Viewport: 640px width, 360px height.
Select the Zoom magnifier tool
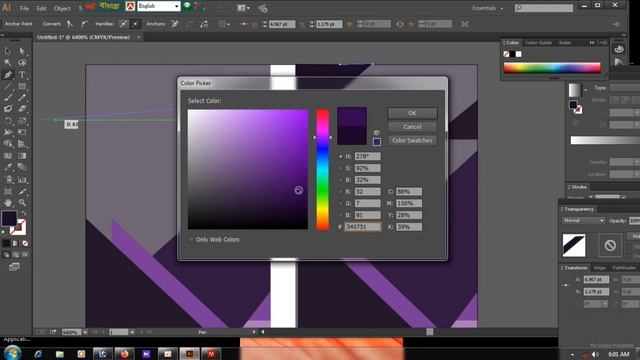(22, 202)
